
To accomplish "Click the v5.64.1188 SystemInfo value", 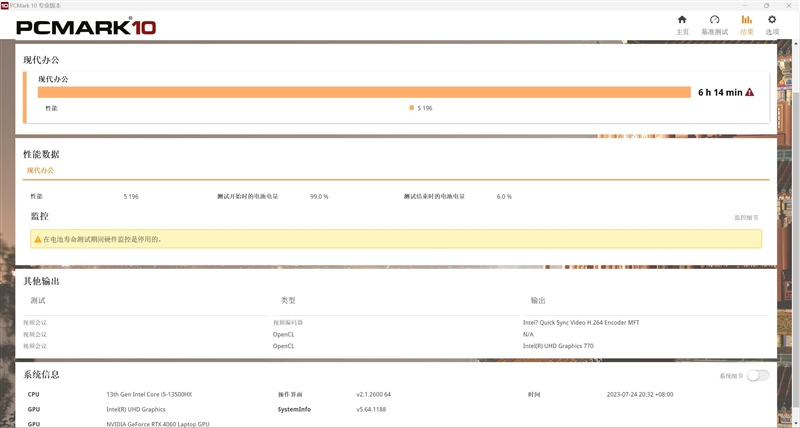I will point(371,409).
